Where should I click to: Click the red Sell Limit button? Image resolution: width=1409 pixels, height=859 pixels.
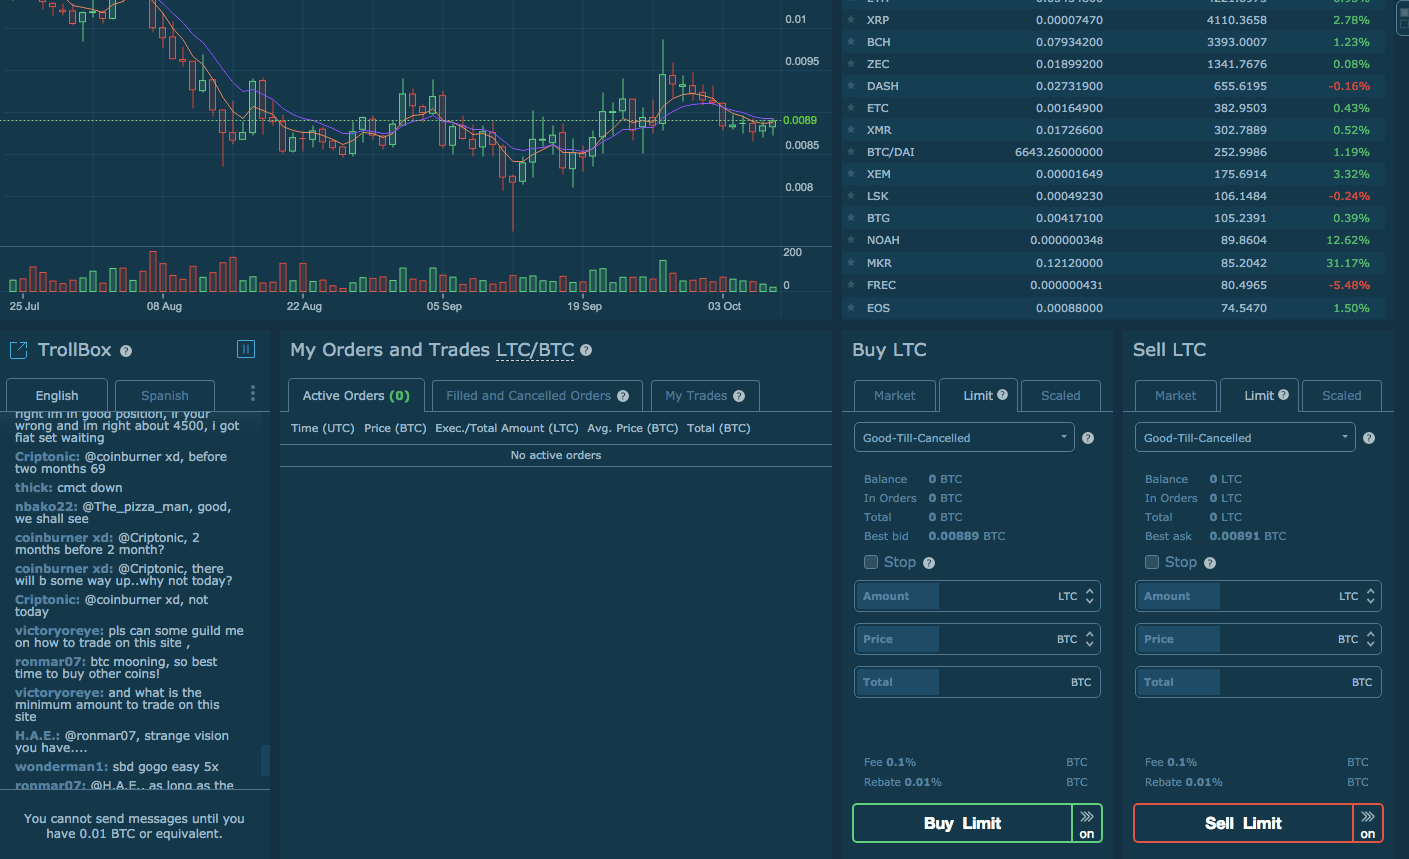(x=1243, y=824)
